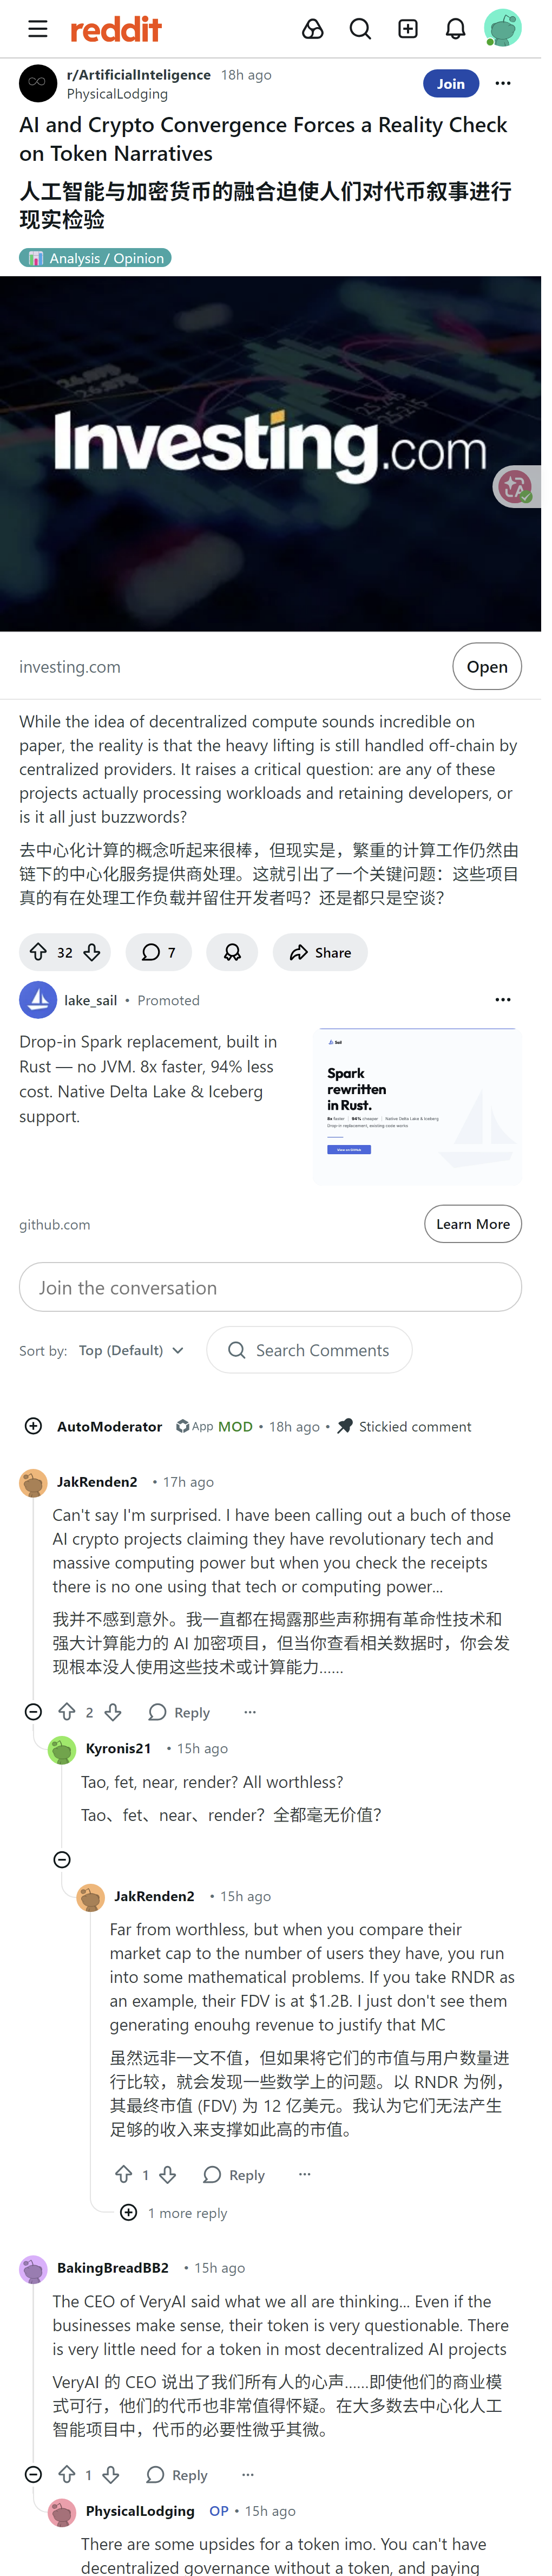Image resolution: width=552 pixels, height=2576 pixels.
Task: Expand the '1 more reply' thread
Action: 129,2213
